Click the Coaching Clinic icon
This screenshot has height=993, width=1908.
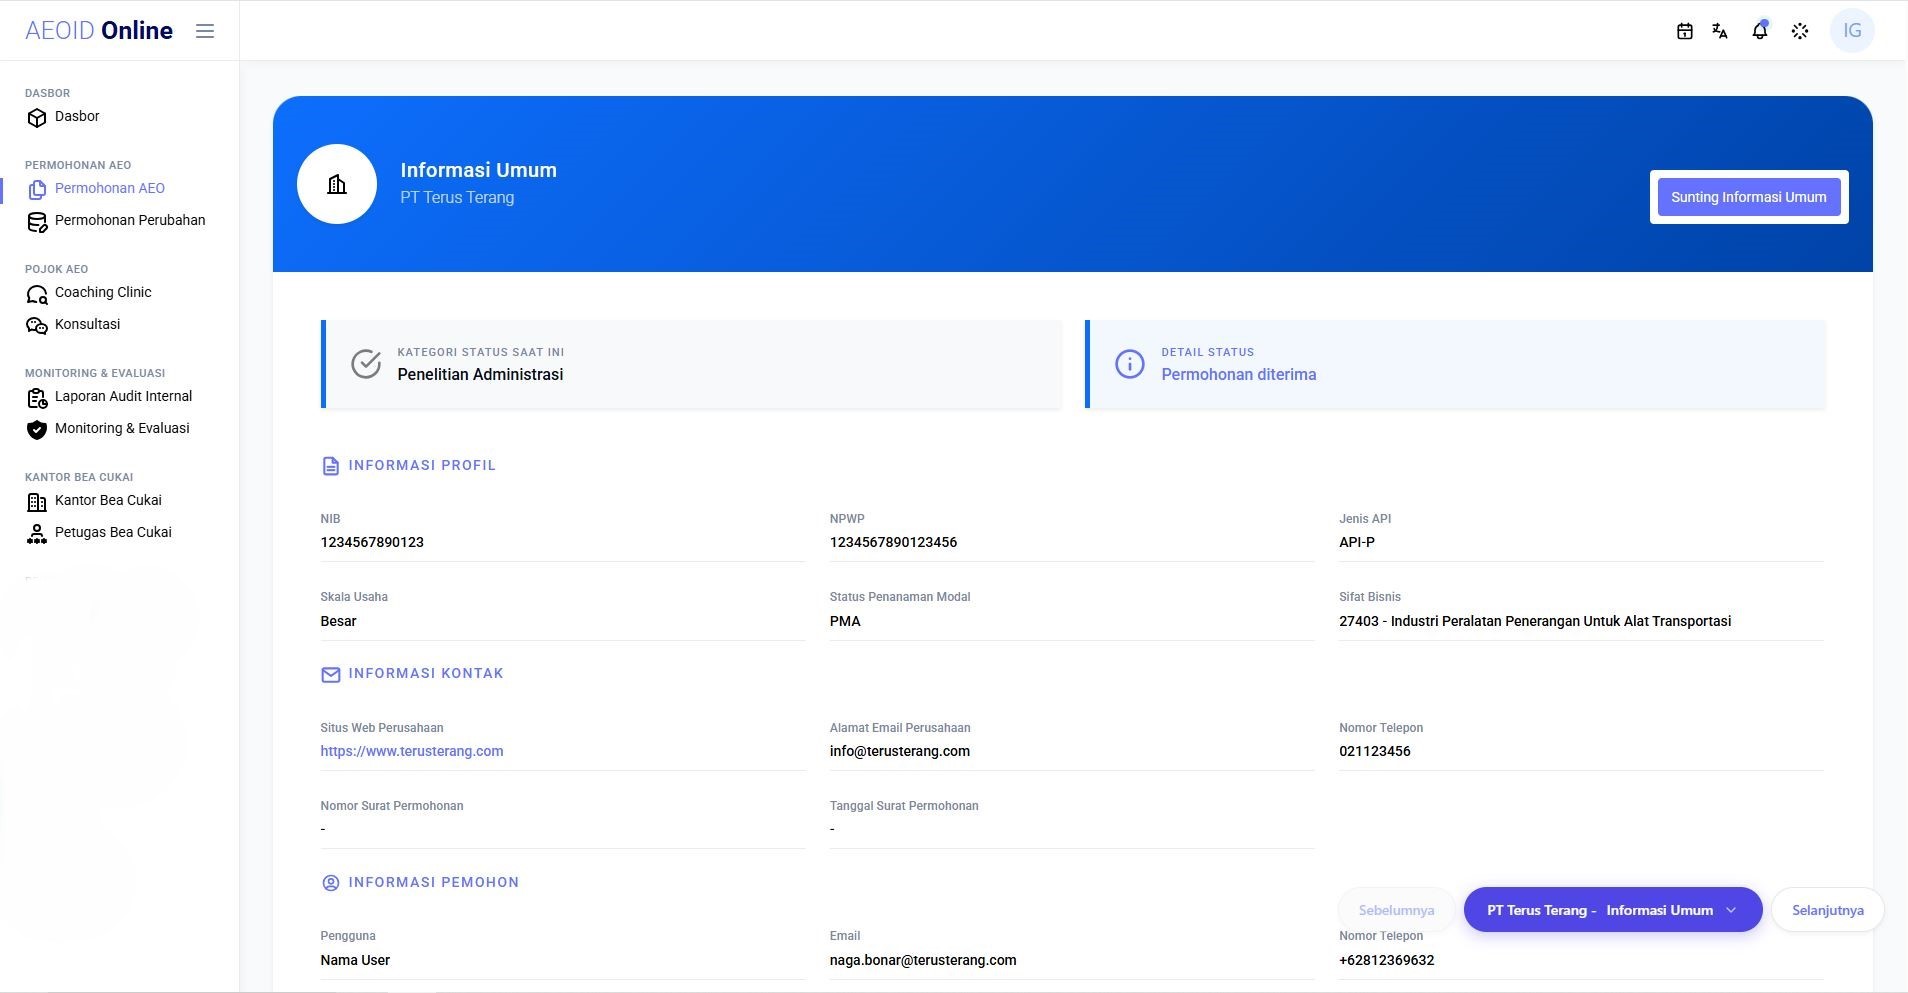coord(37,294)
